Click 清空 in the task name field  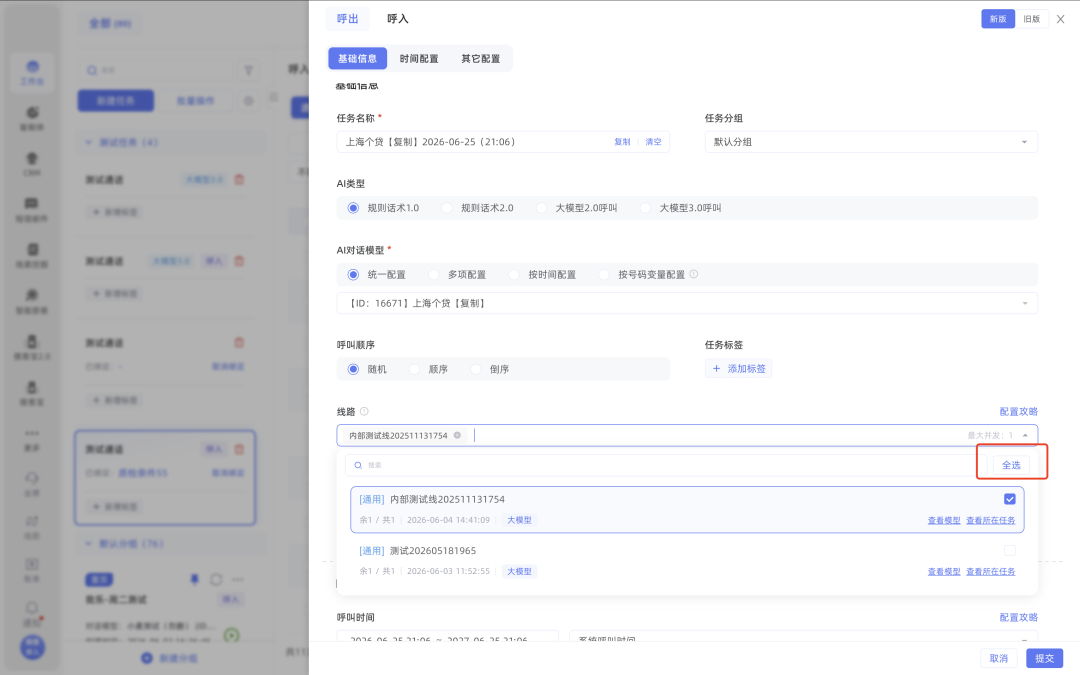point(653,142)
